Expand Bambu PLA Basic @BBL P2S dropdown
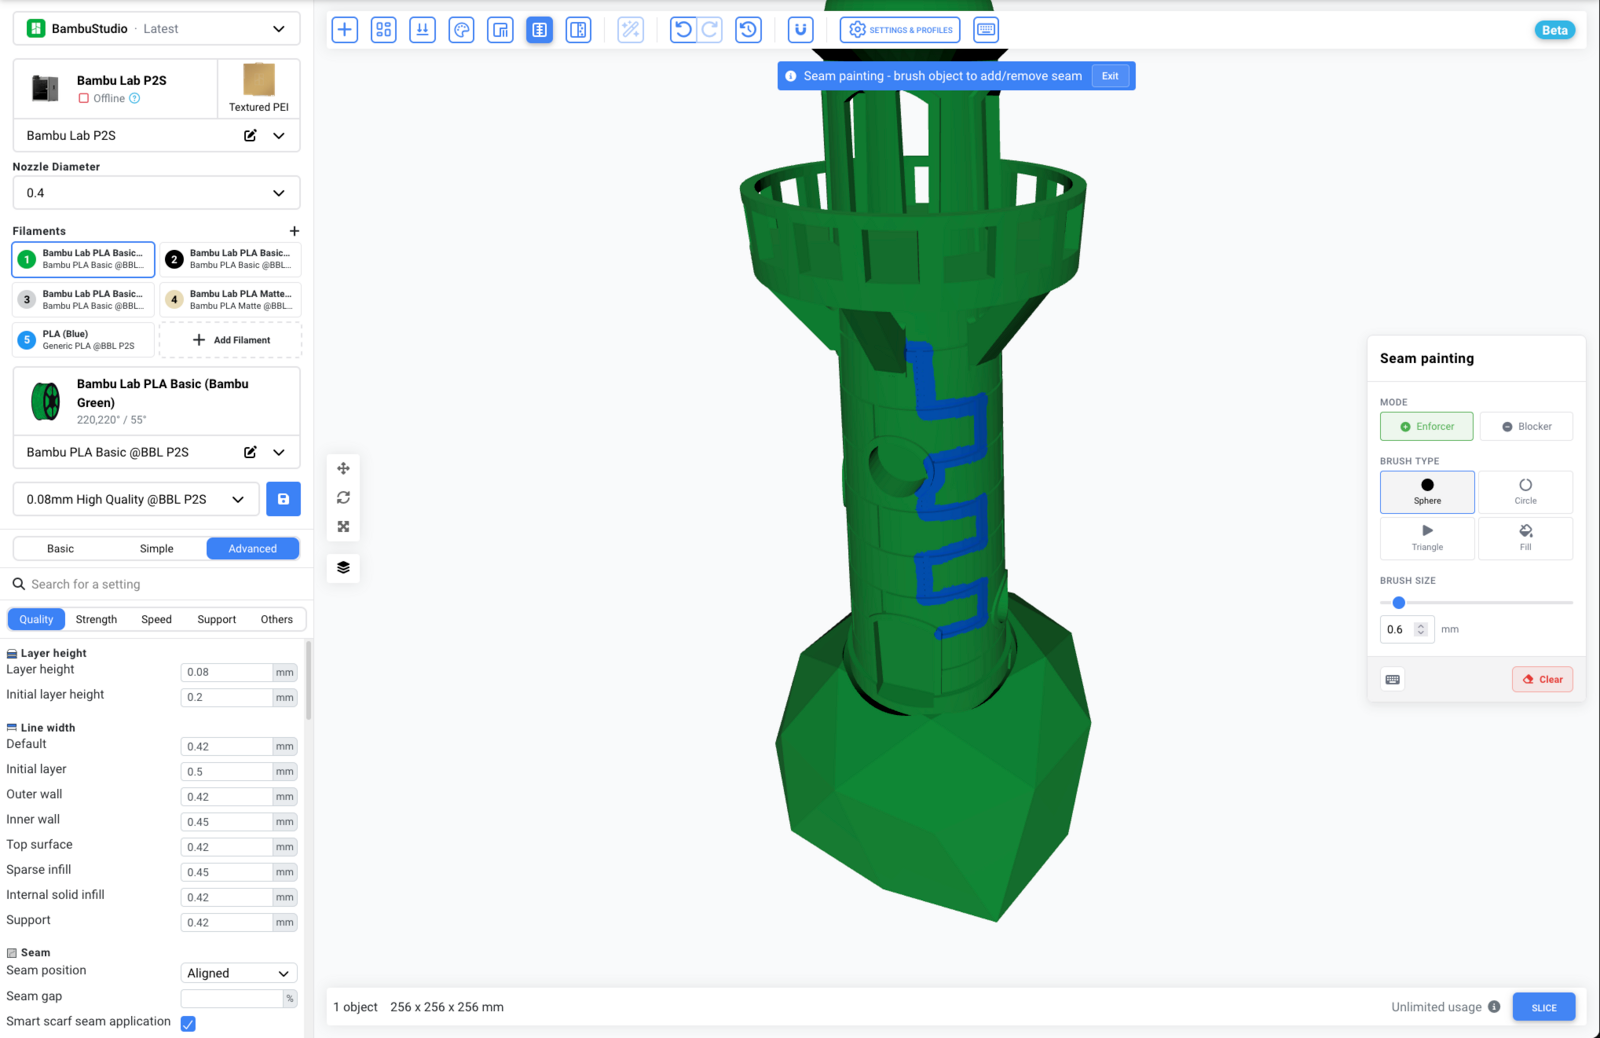 pos(279,452)
